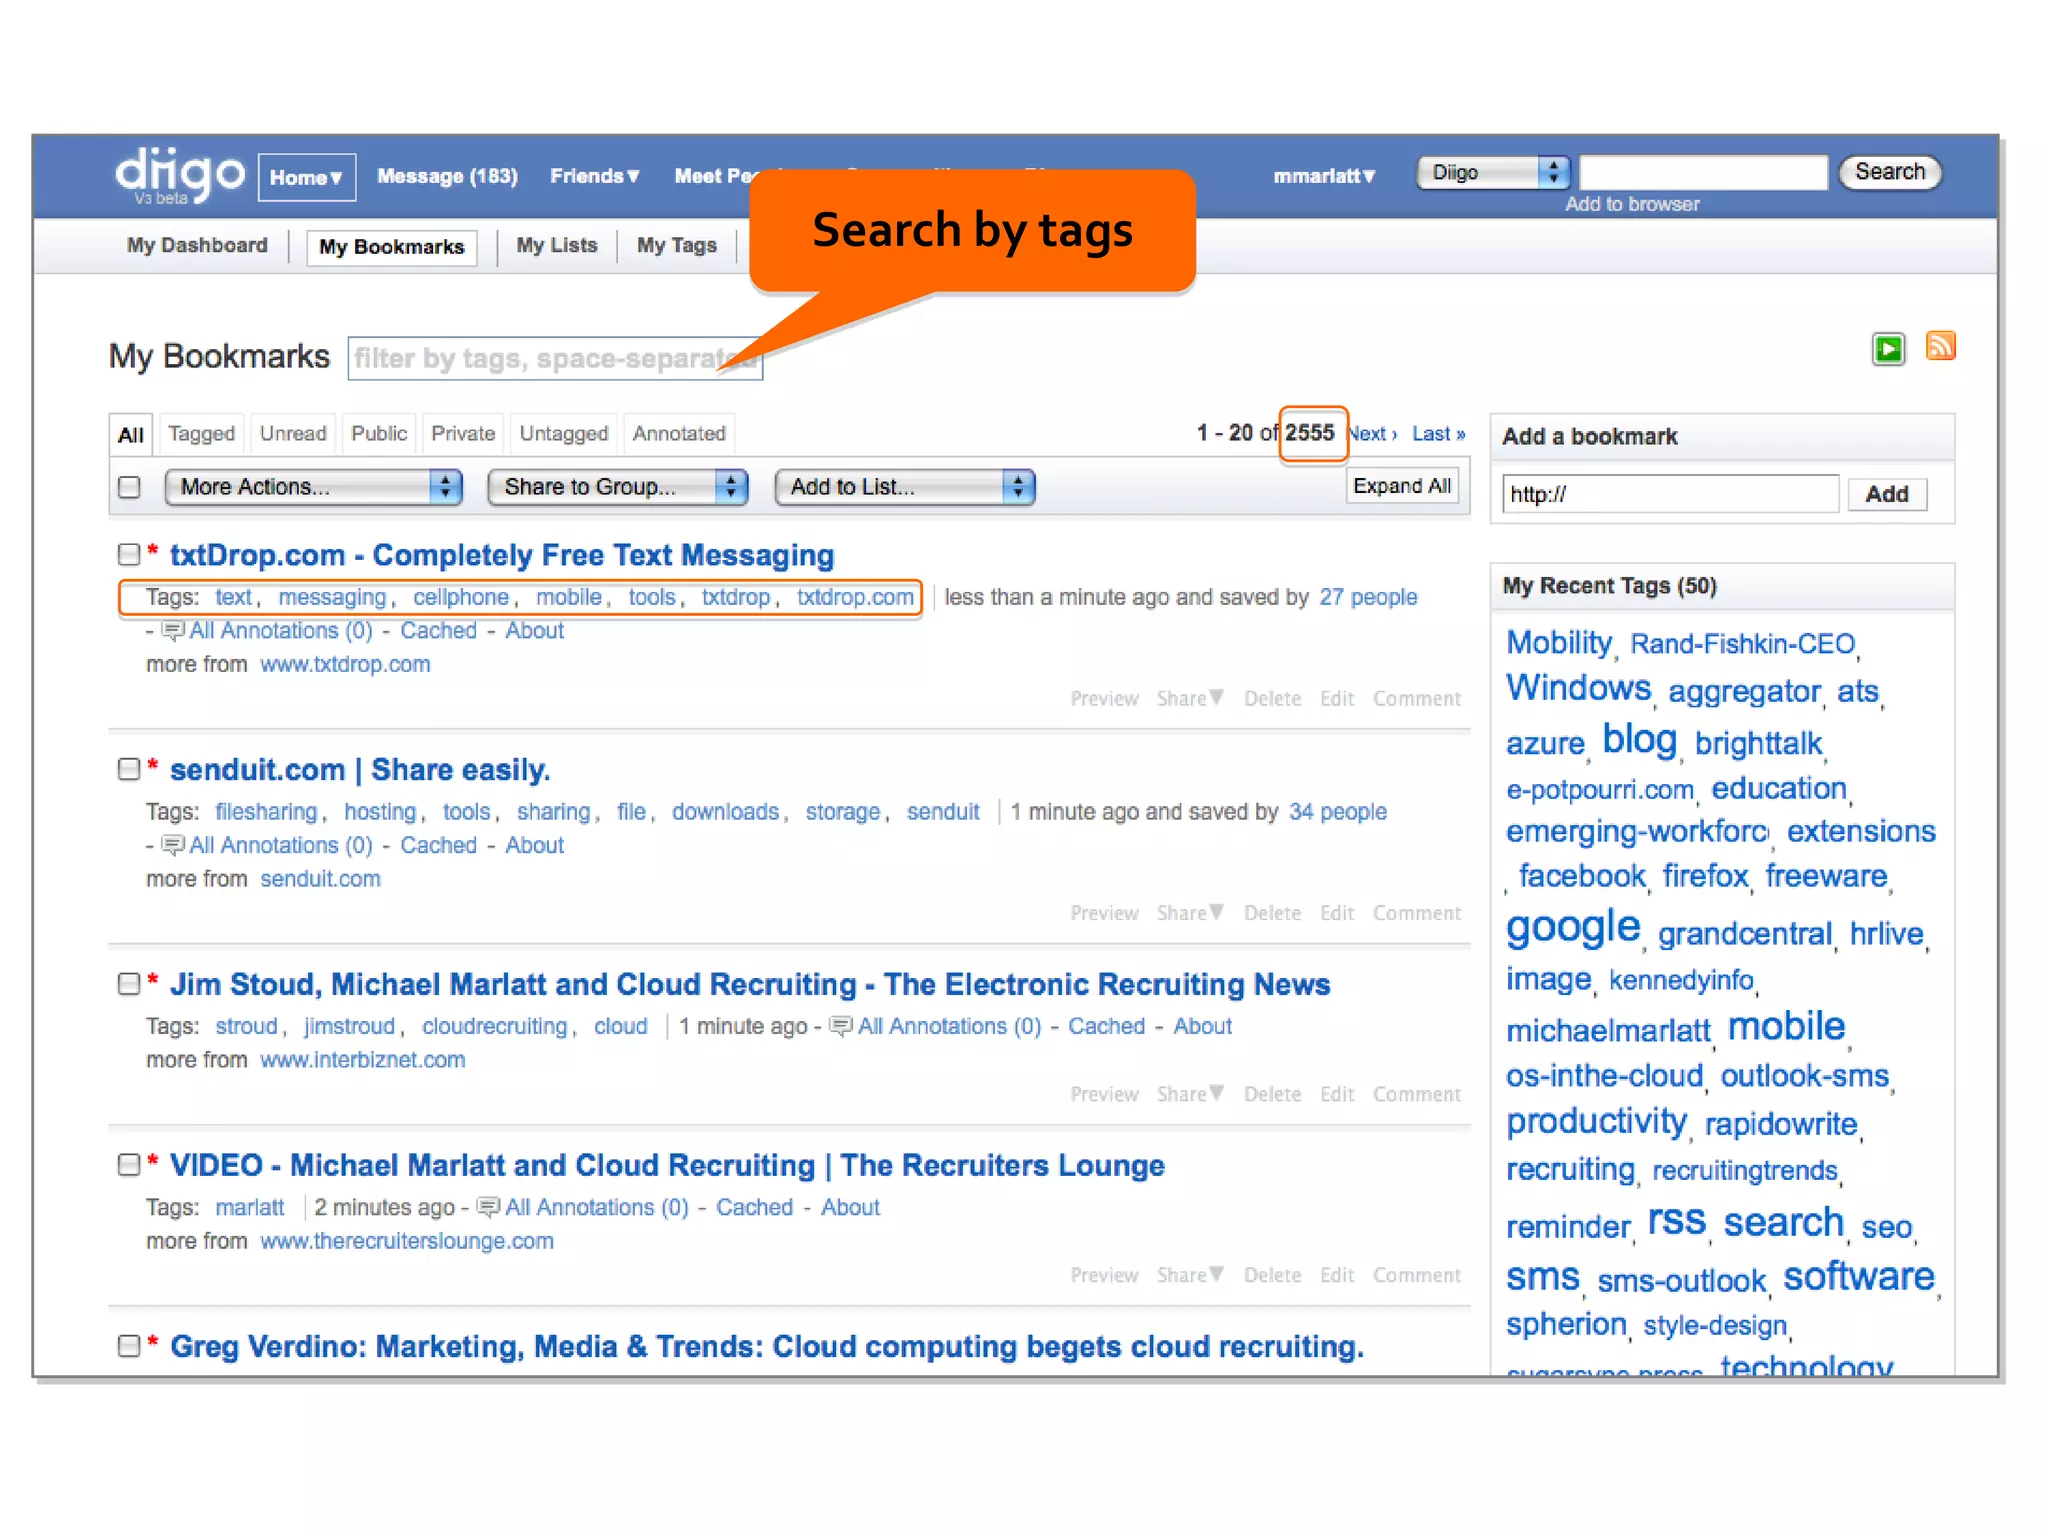Focus the top search text field

tap(1704, 172)
